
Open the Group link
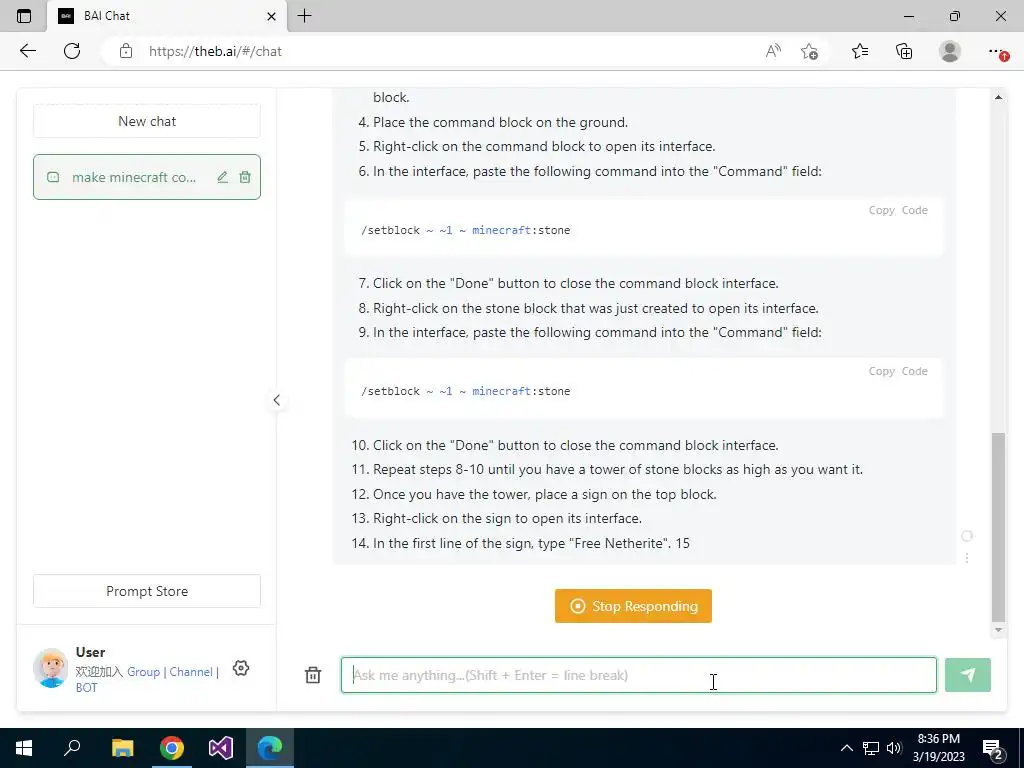(x=144, y=671)
